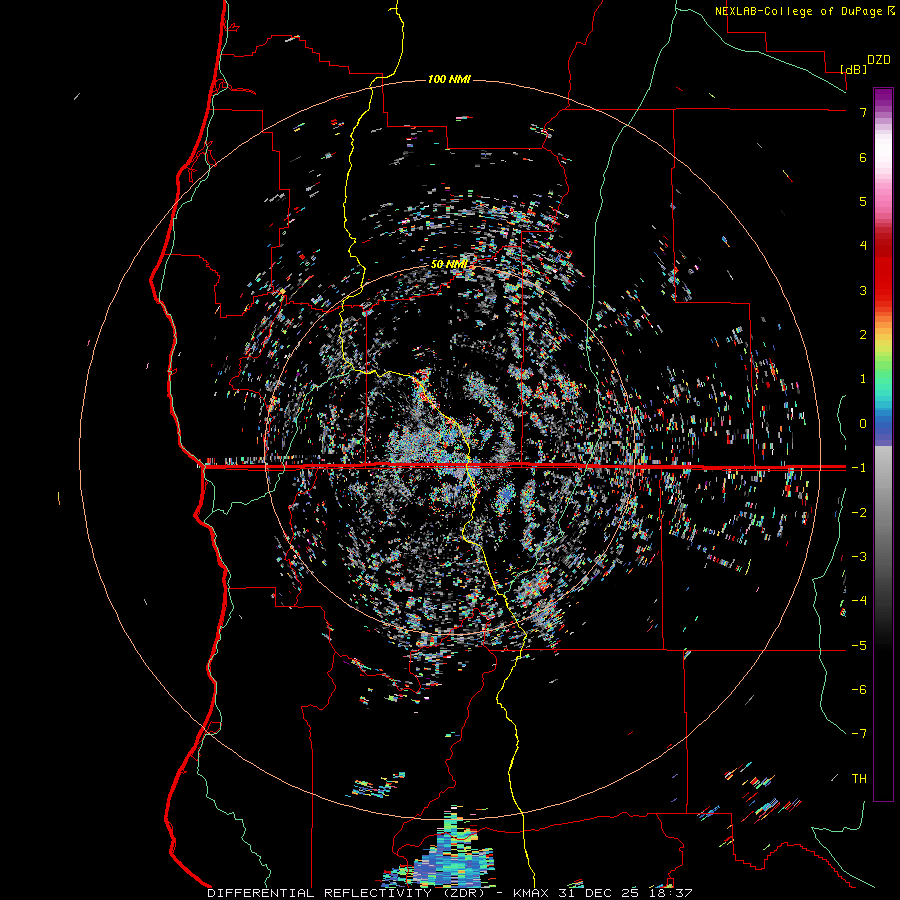Click the -1 value on the color scale

click(859, 468)
